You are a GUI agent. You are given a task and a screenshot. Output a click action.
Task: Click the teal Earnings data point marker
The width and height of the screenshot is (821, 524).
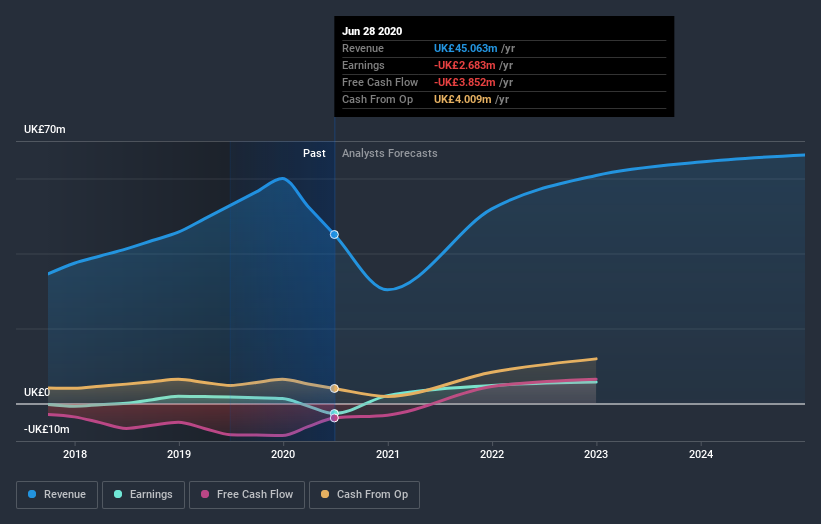click(334, 413)
